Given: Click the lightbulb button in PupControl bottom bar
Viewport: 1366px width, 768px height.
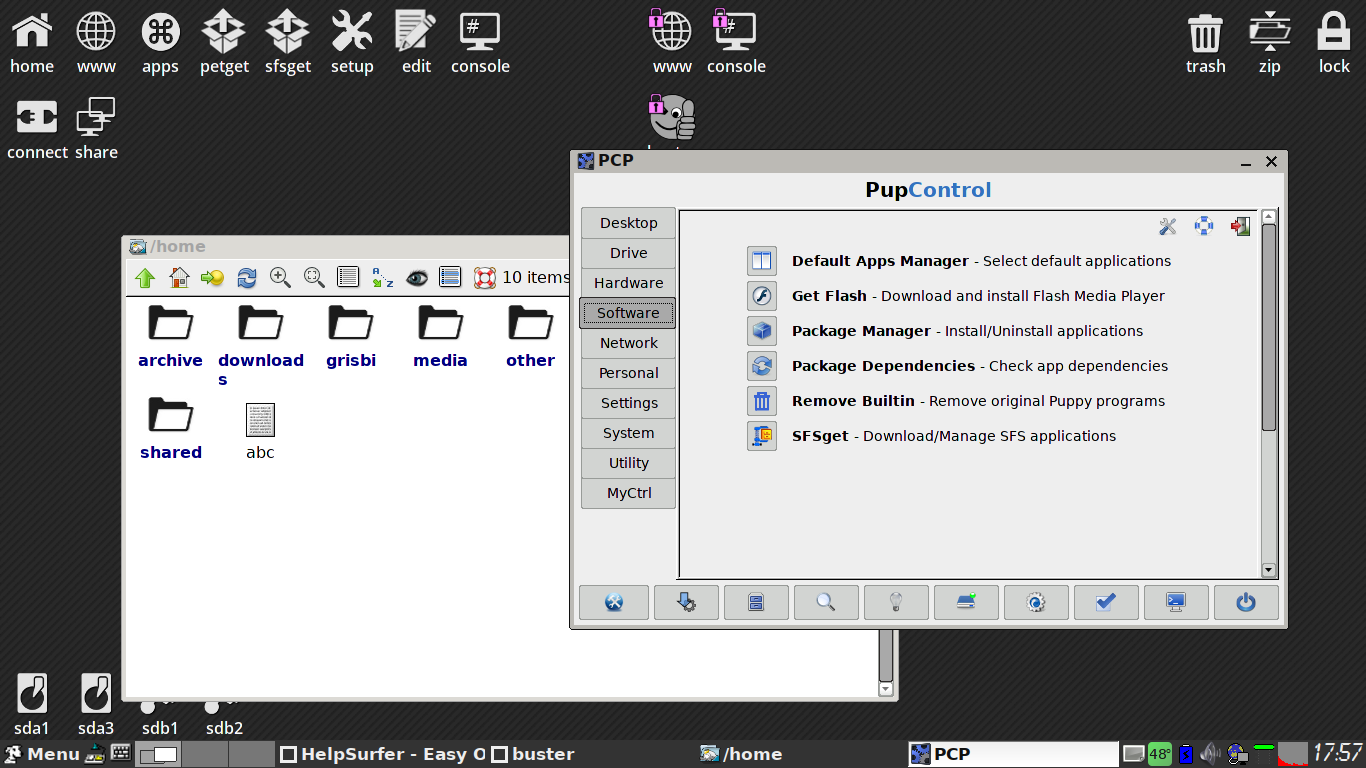Looking at the screenshot, I should pos(896,602).
